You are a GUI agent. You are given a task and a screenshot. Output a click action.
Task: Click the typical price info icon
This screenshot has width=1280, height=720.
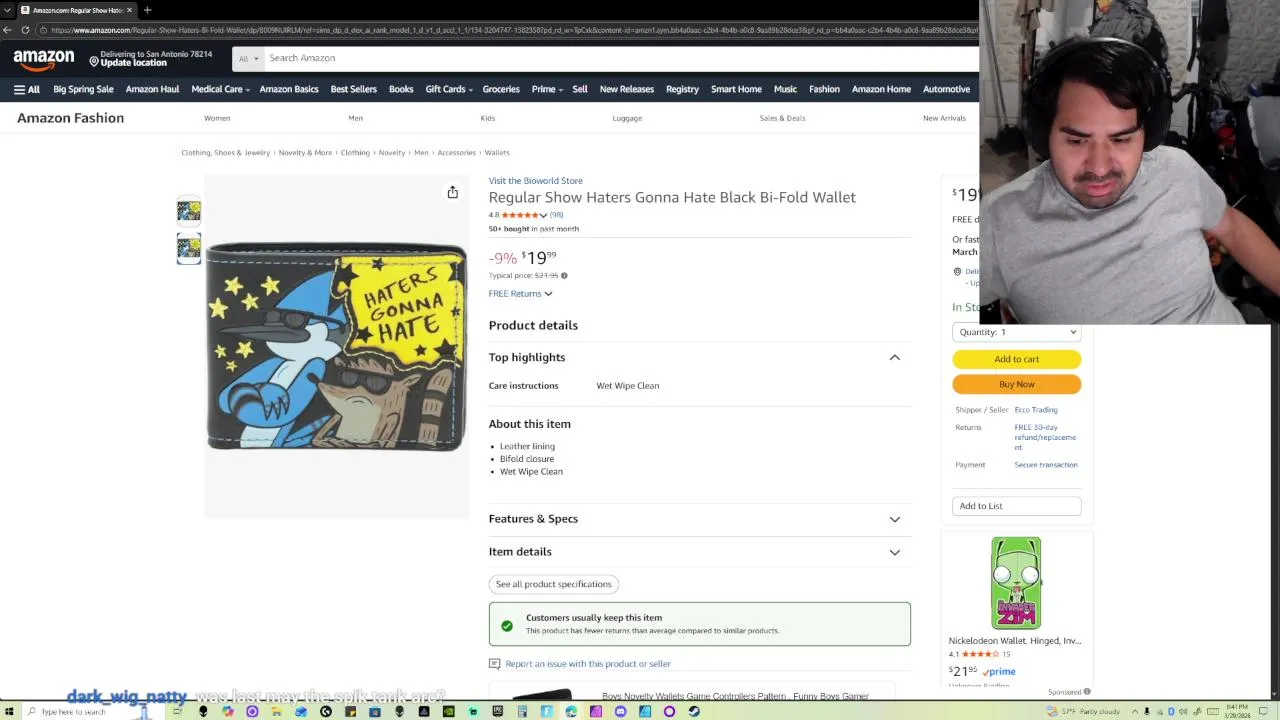click(x=564, y=276)
